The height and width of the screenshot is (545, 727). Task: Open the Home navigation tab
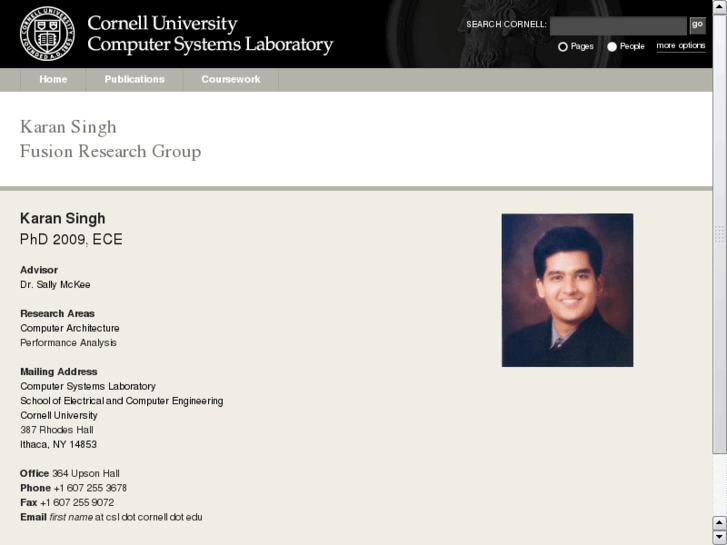53,79
